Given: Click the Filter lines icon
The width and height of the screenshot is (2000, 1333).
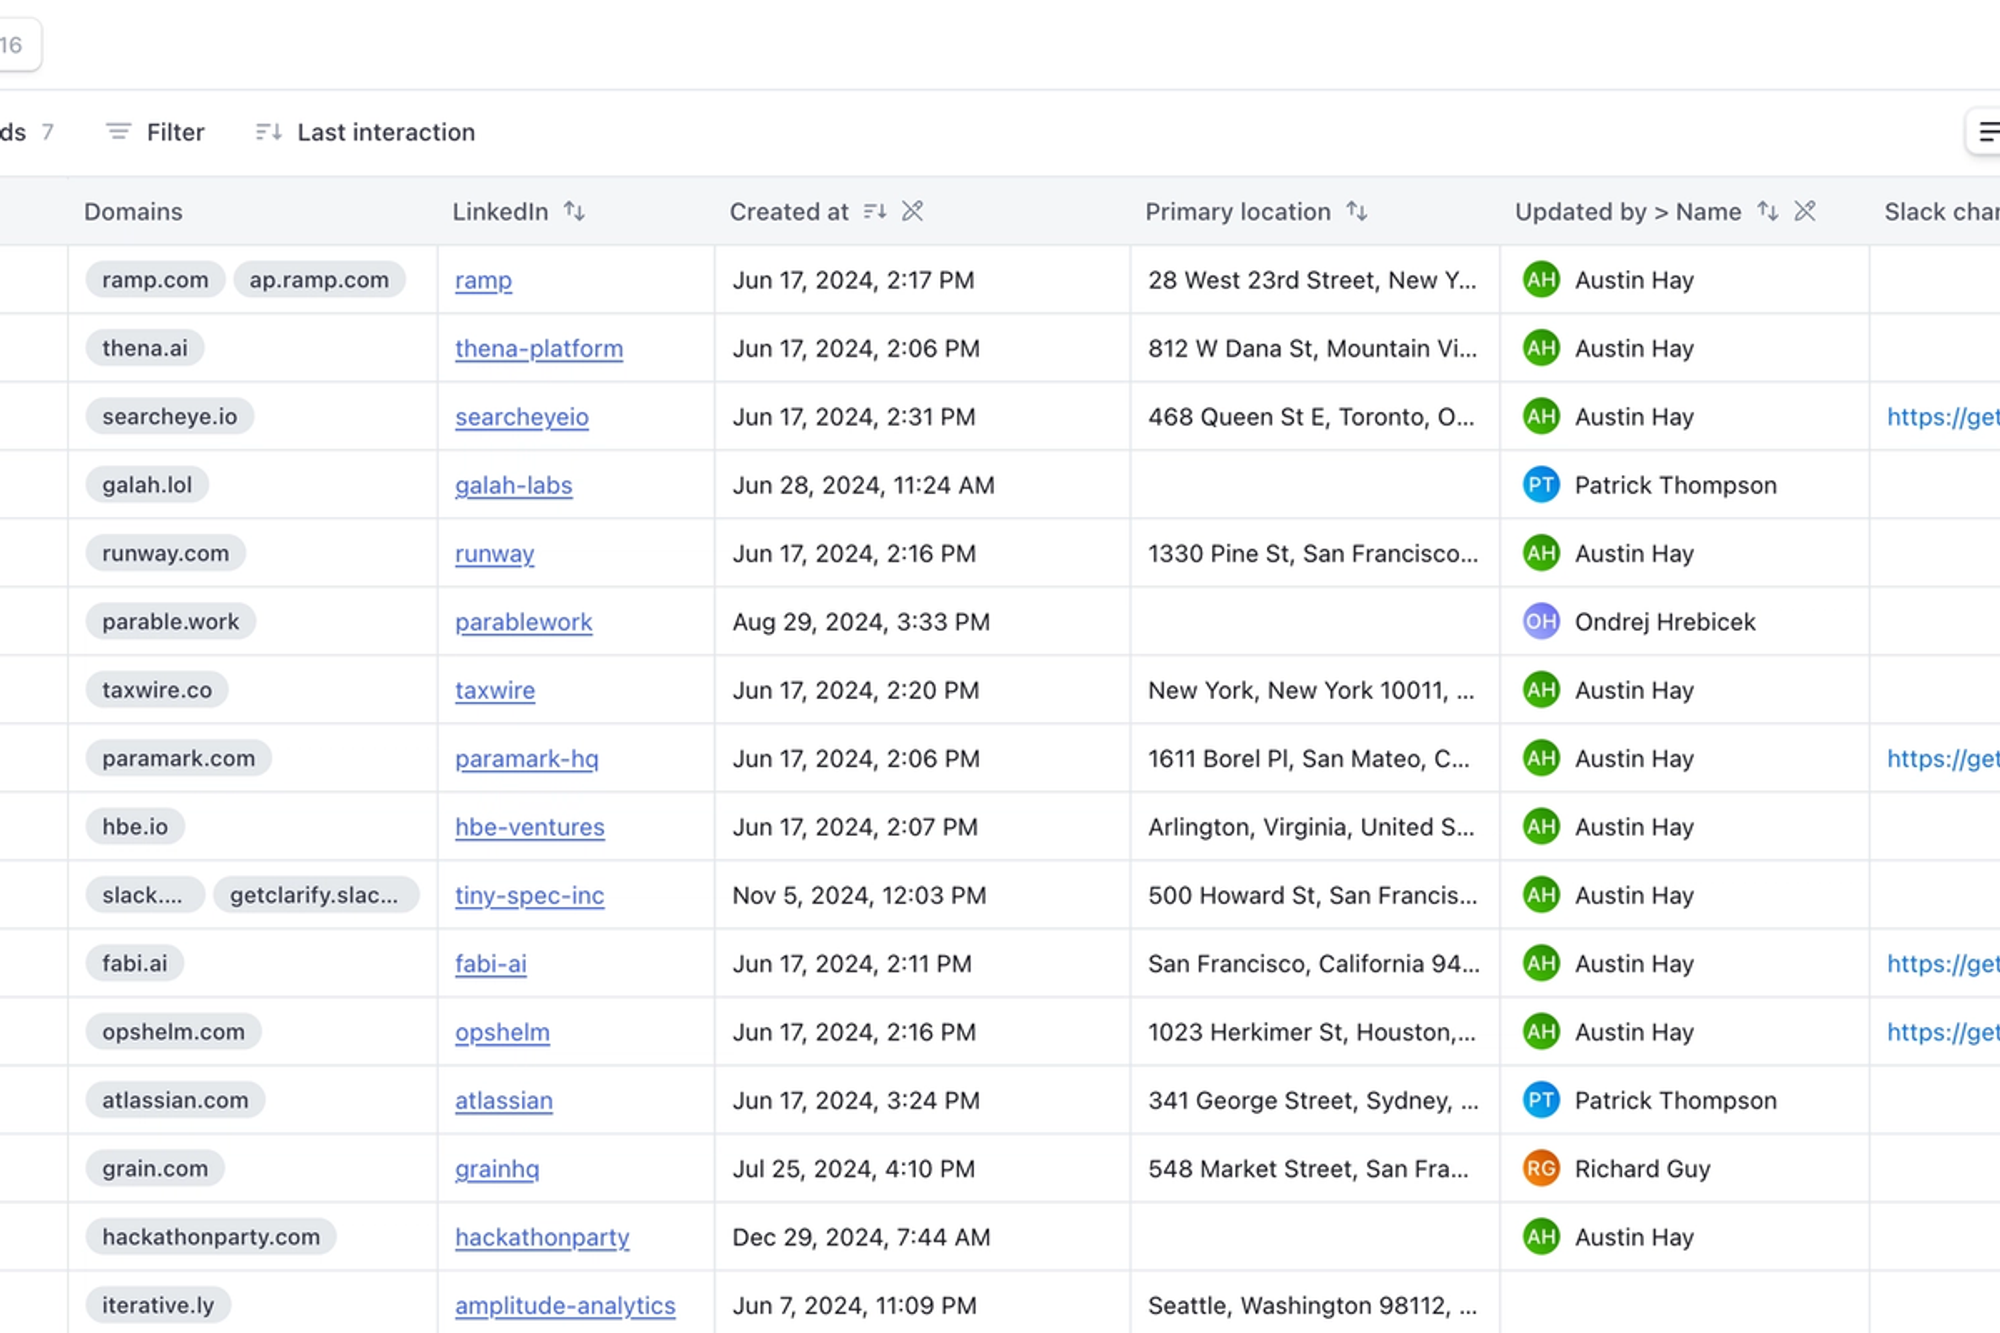Looking at the screenshot, I should (x=119, y=132).
